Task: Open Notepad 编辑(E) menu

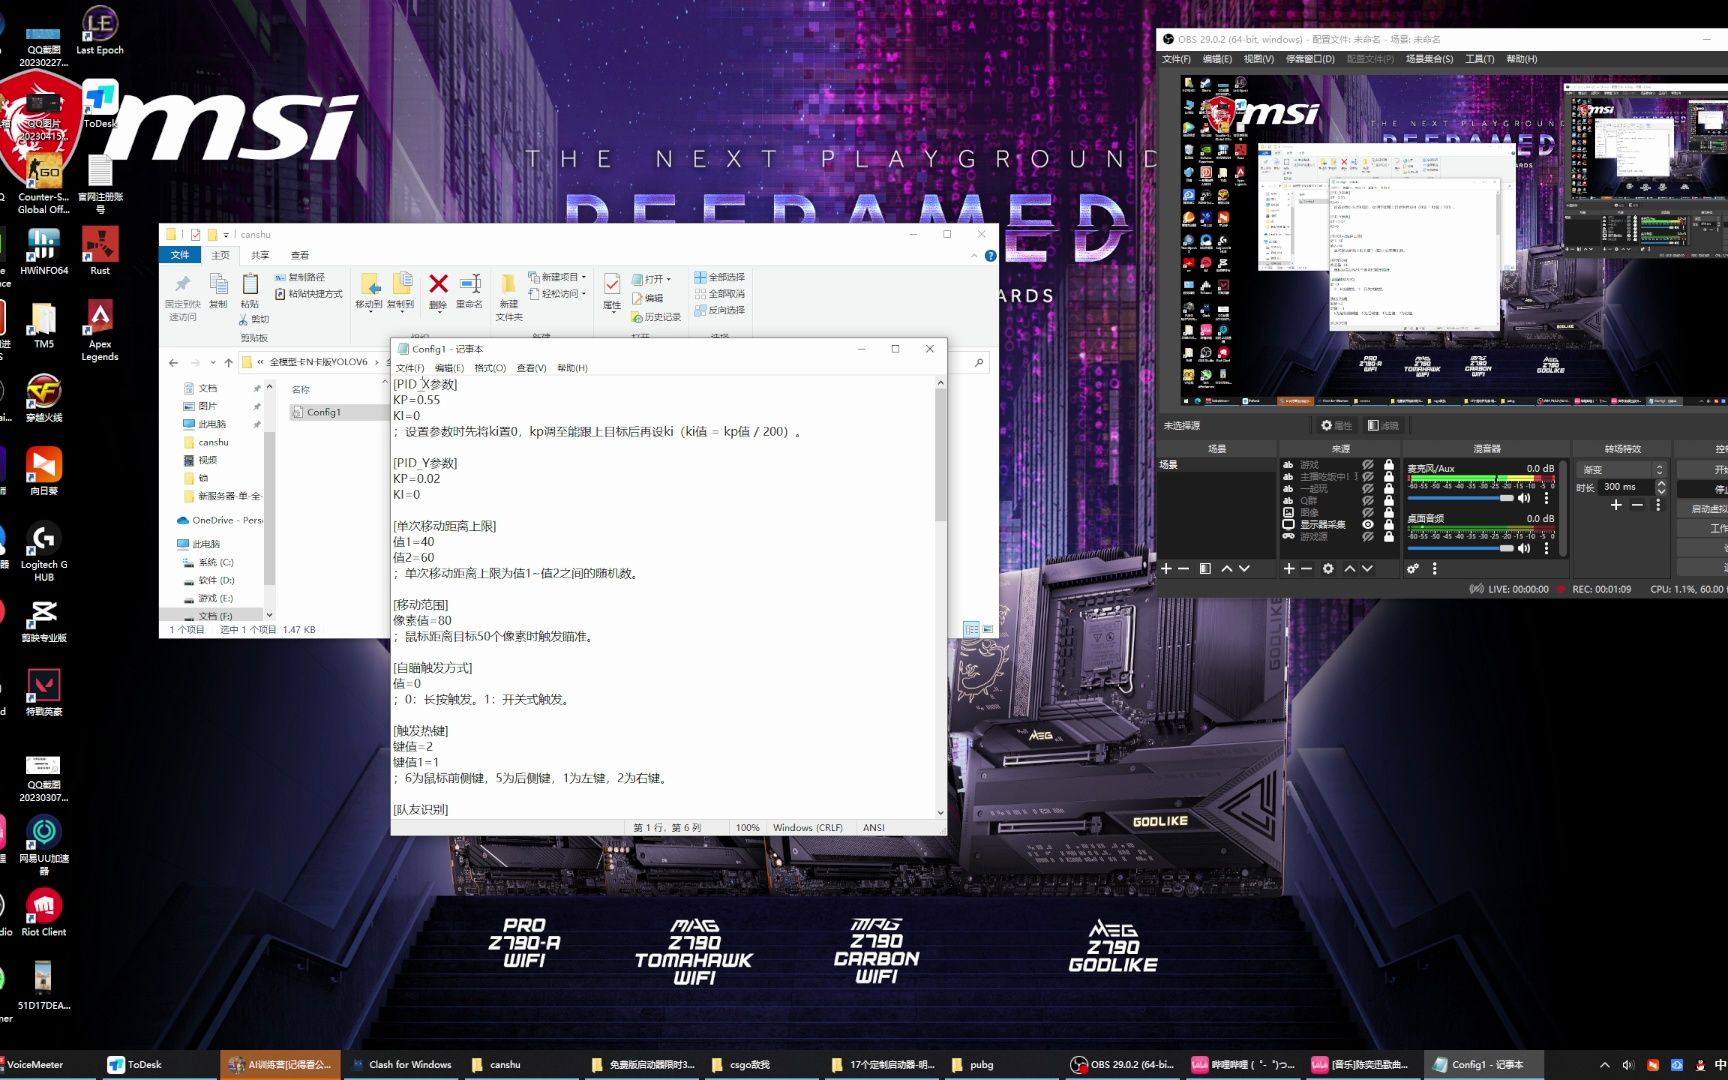Action: point(449,368)
